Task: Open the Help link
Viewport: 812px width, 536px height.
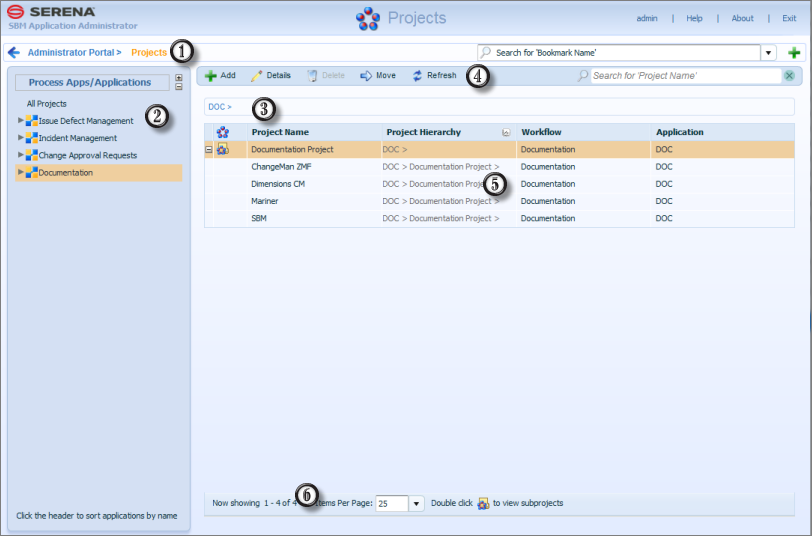Action: (x=694, y=18)
